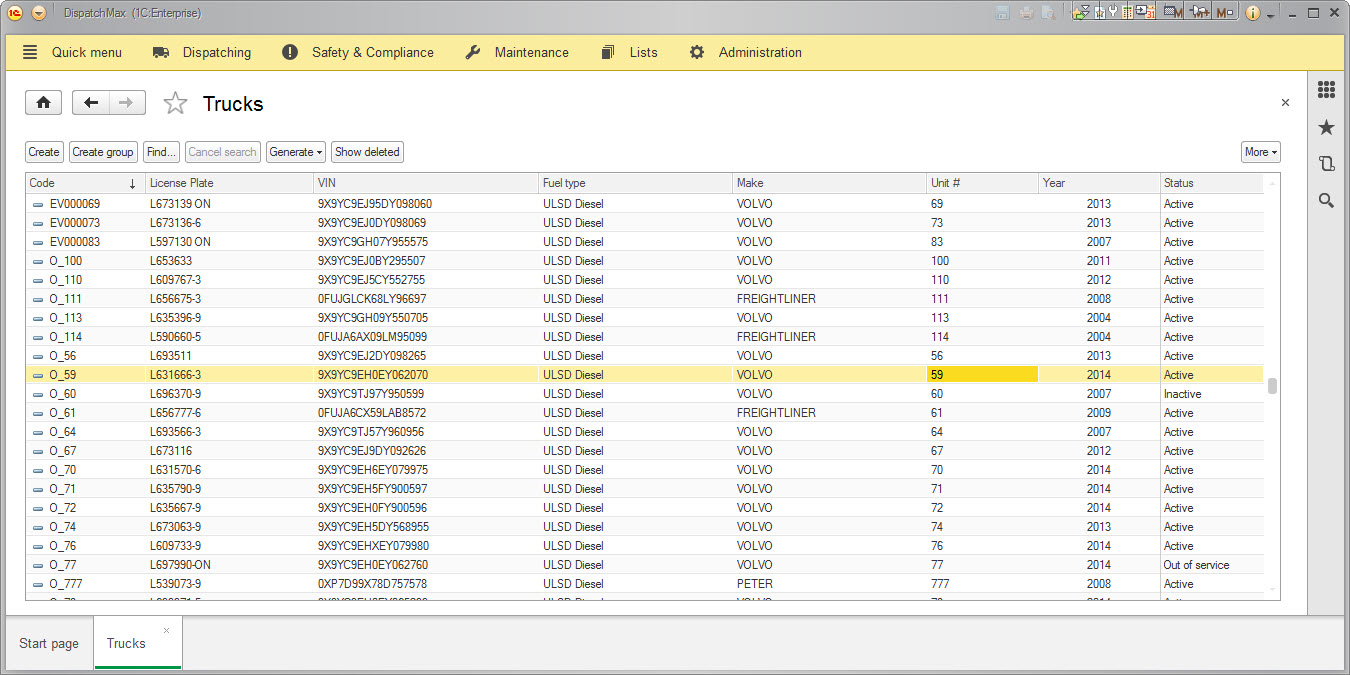This screenshot has width=1350, height=675.
Task: Open the Dispatching menu
Action: [202, 52]
